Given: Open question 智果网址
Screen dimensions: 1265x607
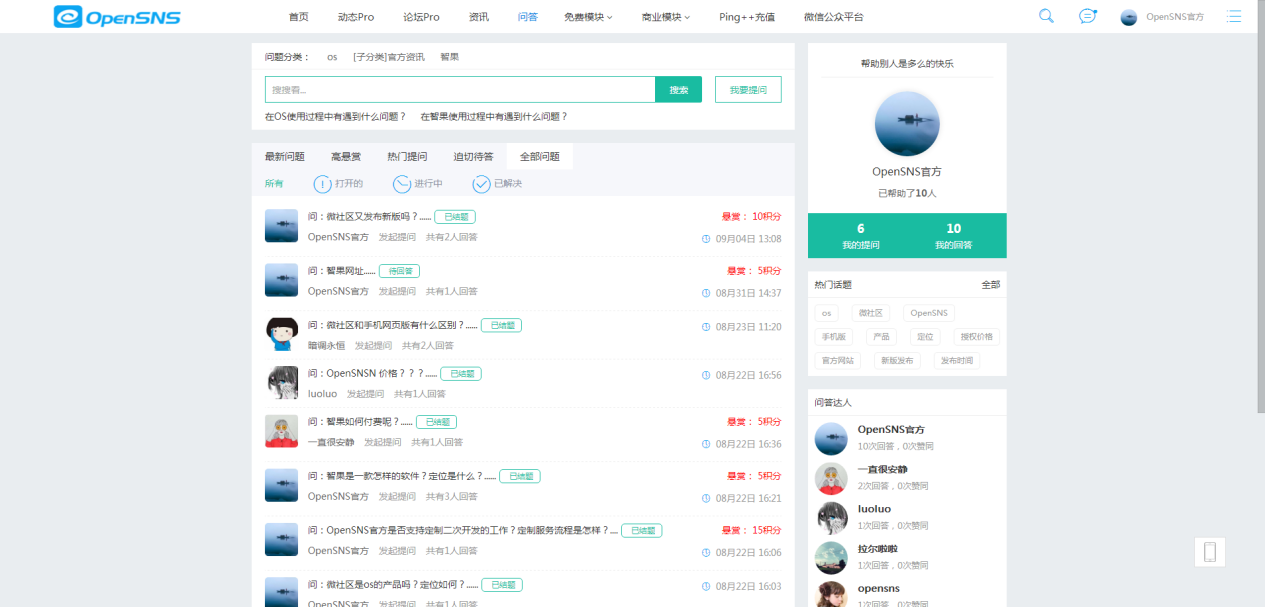Looking at the screenshot, I should click(x=341, y=271).
